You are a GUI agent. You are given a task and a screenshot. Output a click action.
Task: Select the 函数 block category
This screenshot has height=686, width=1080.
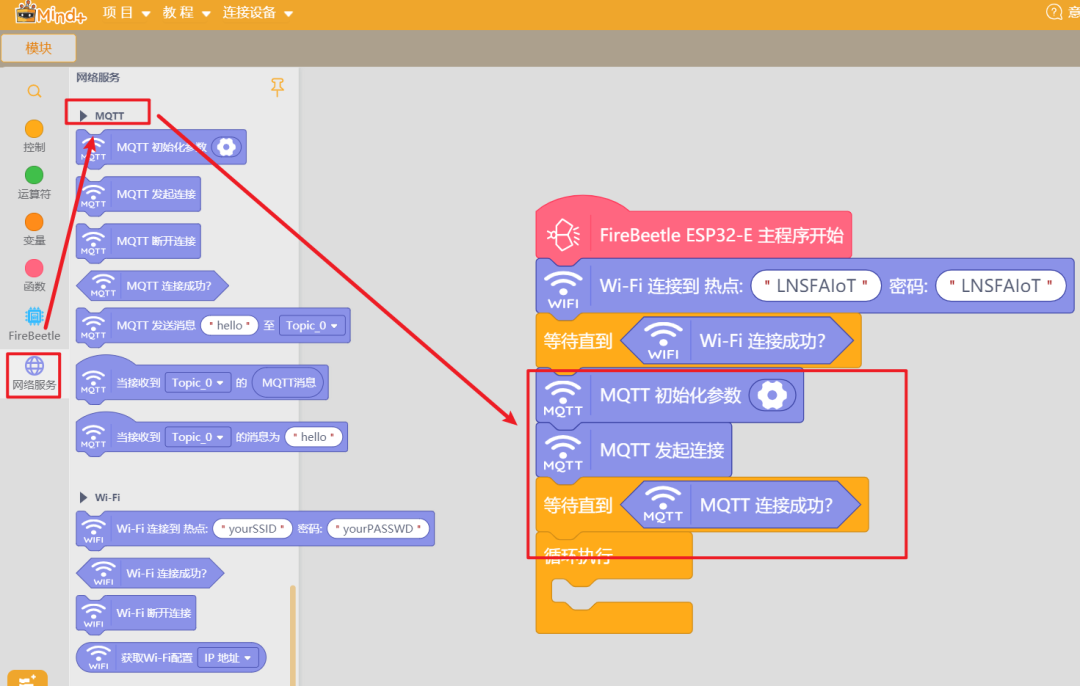click(x=34, y=275)
